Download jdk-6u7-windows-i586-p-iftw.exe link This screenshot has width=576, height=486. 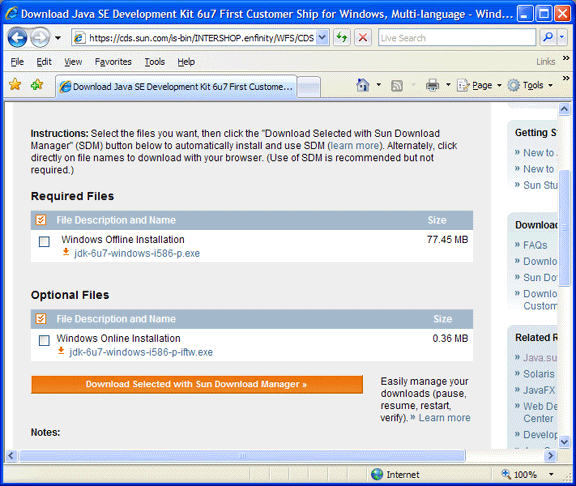point(141,352)
